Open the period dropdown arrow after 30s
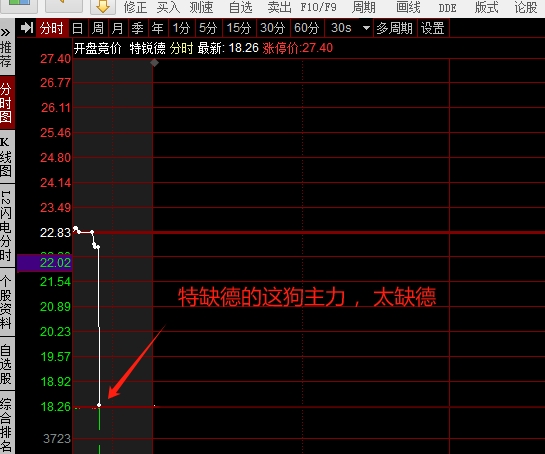 [x=366, y=28]
